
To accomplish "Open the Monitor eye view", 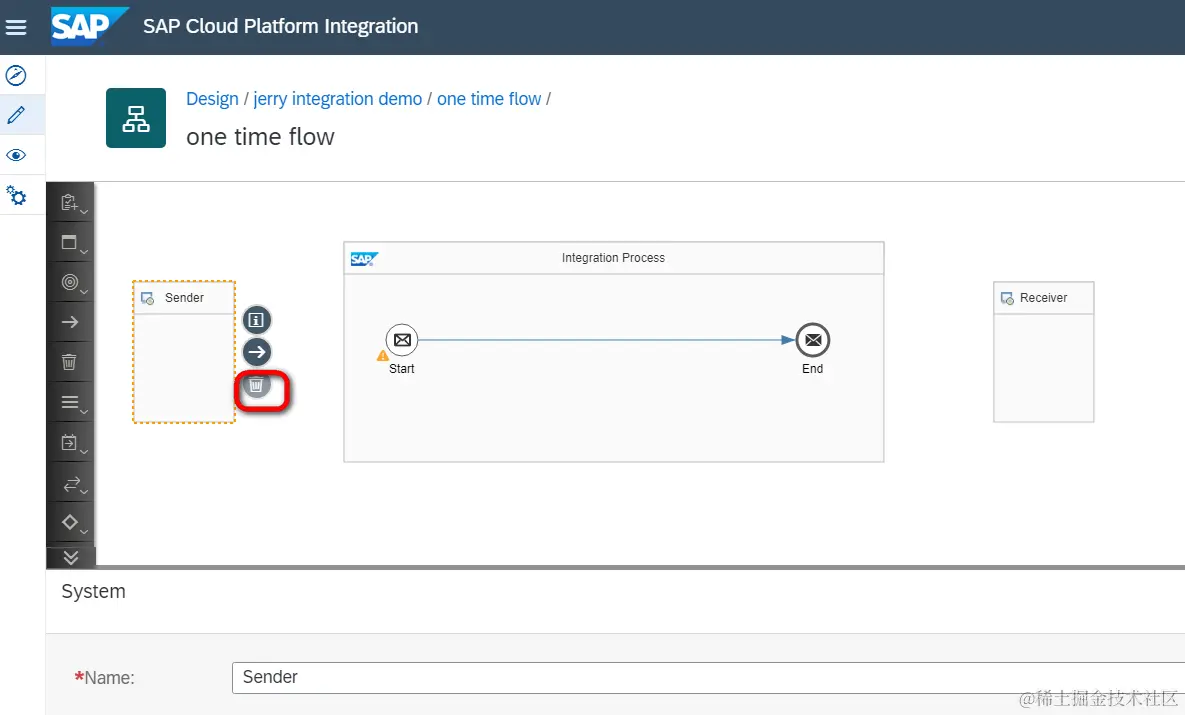I will click(16, 155).
